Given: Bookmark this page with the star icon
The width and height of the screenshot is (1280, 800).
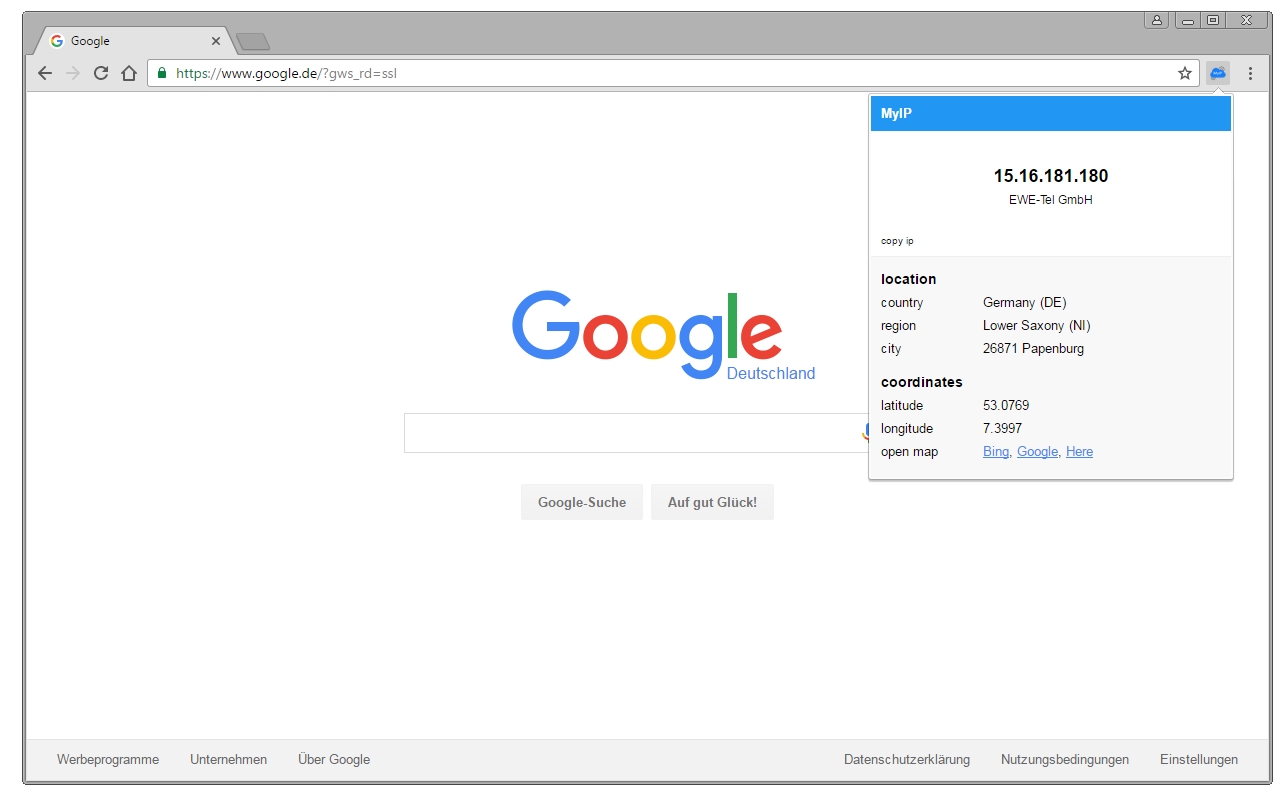Looking at the screenshot, I should (x=1185, y=73).
